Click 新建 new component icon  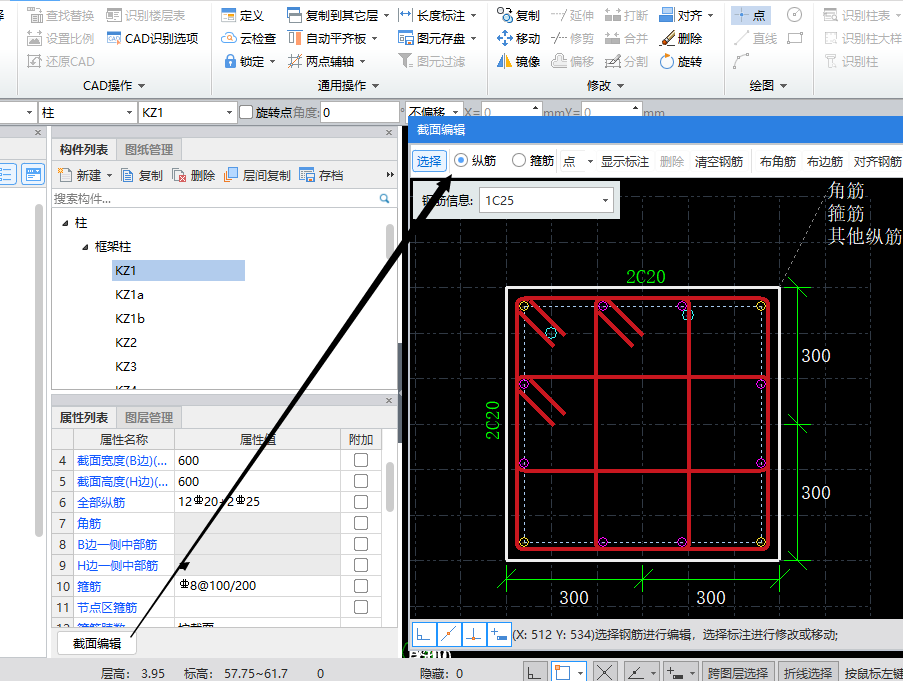coord(65,175)
